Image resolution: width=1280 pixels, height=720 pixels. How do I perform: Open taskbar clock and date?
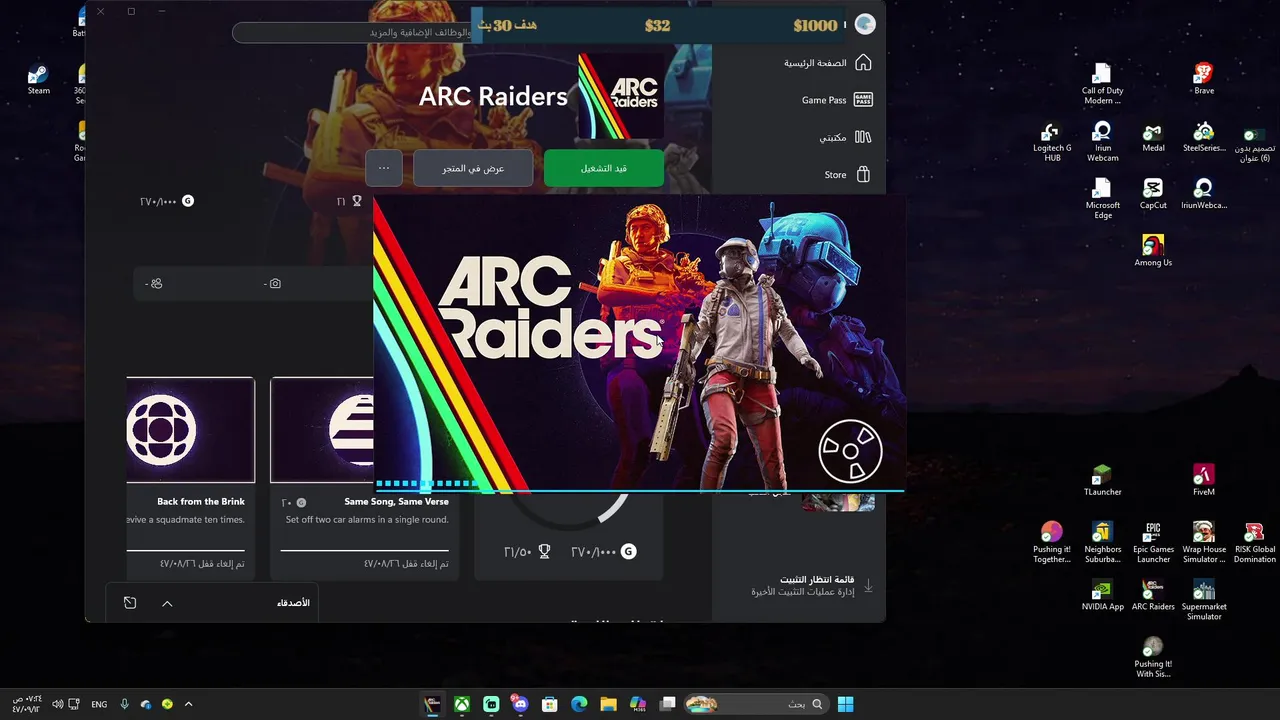pyautogui.click(x=26, y=704)
